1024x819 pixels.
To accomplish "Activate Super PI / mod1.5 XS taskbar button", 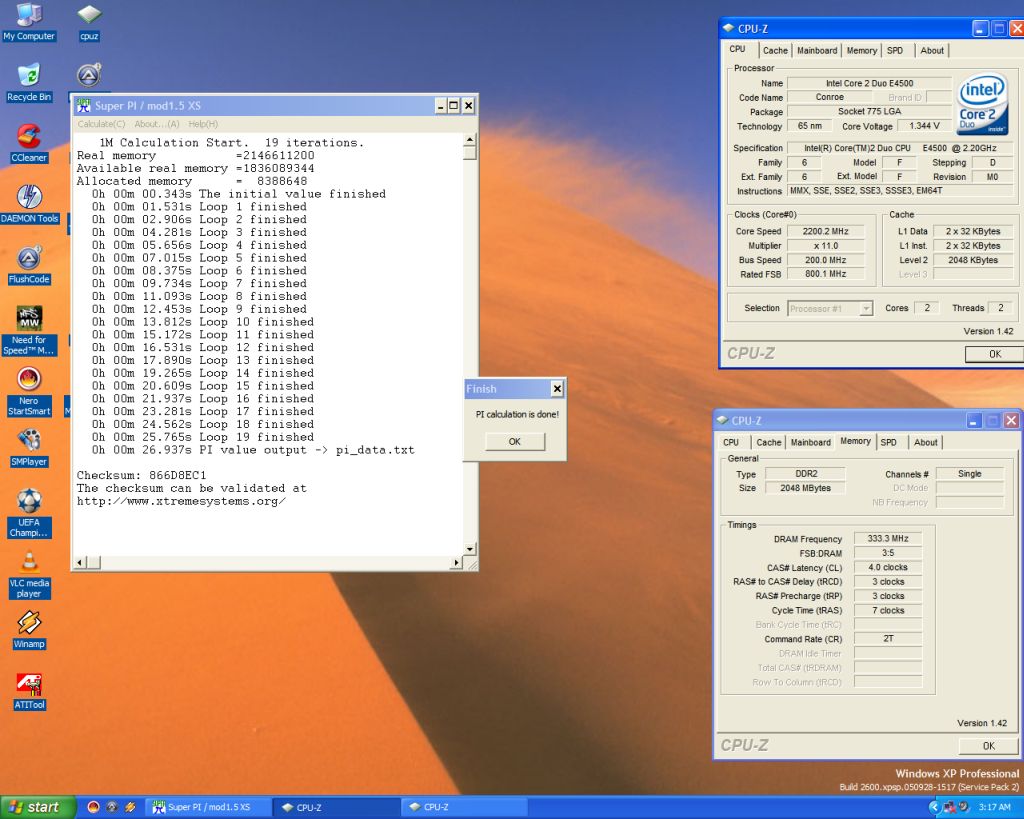I will click(x=208, y=807).
